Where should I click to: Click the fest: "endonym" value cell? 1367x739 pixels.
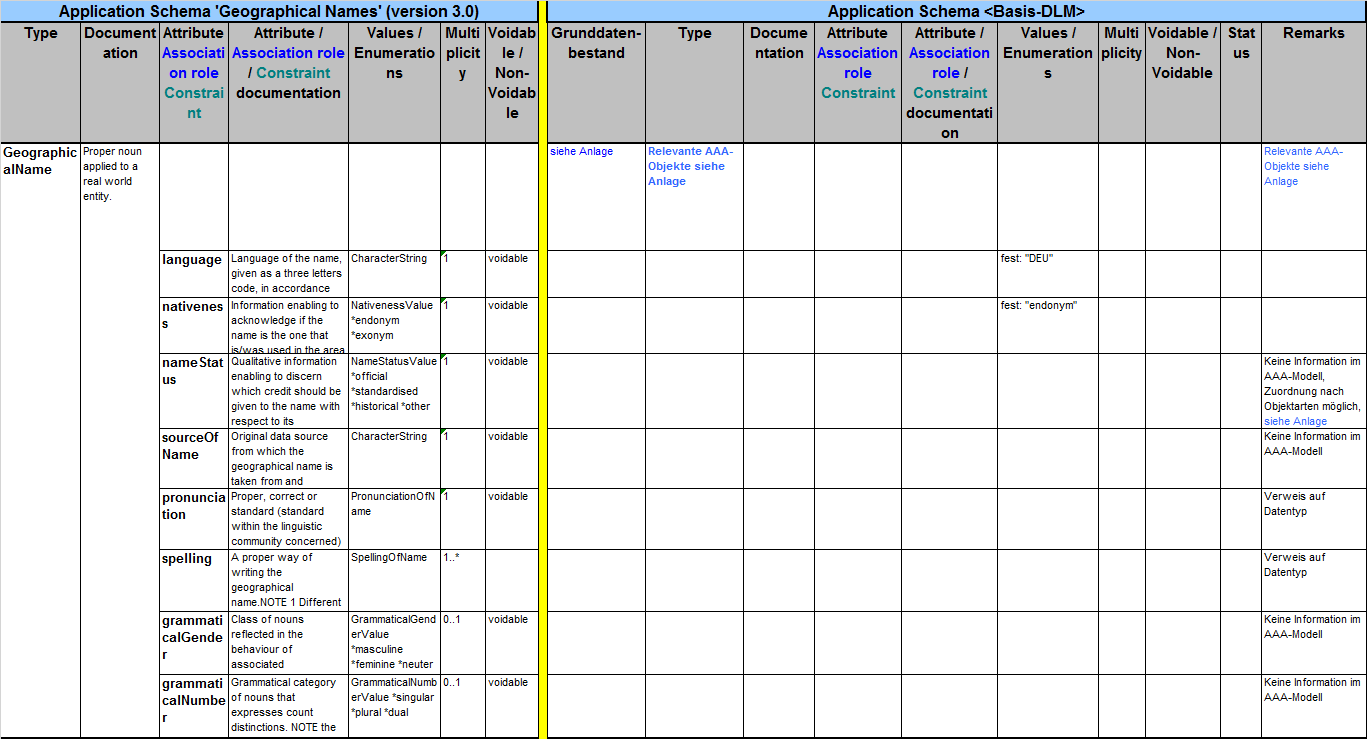point(1048,325)
